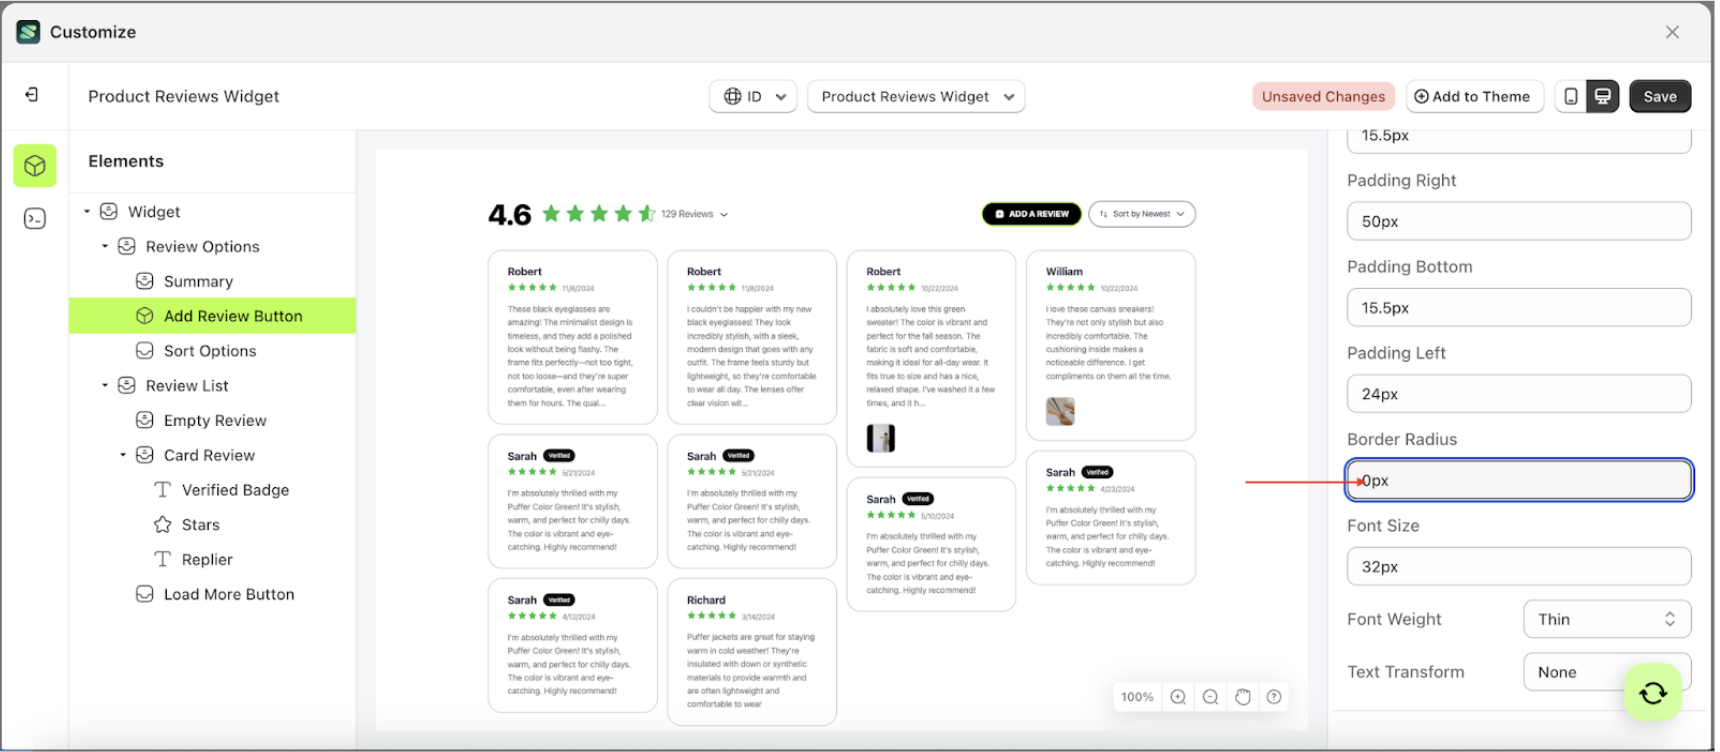Open the Product Reviews Widget dropdown
The height and width of the screenshot is (752, 1720).
916,96
